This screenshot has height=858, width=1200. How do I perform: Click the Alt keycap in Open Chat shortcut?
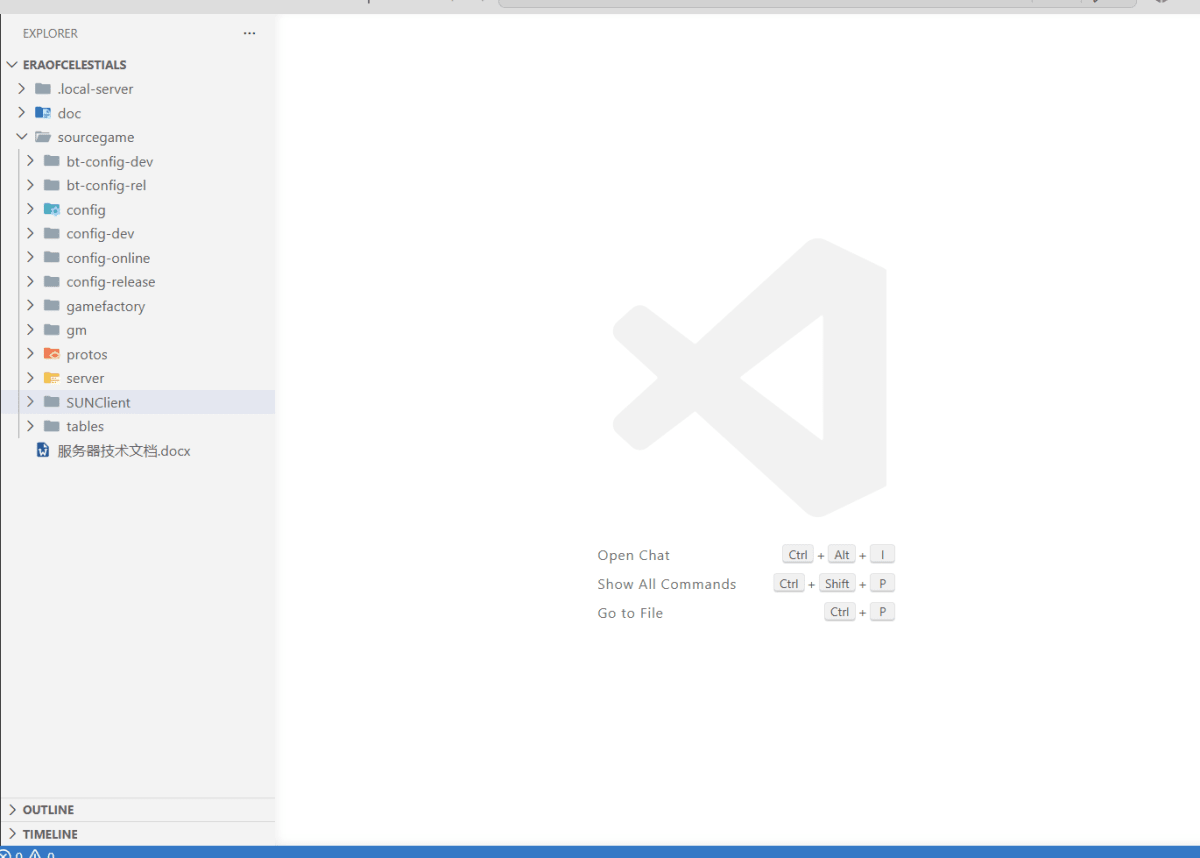pos(842,555)
